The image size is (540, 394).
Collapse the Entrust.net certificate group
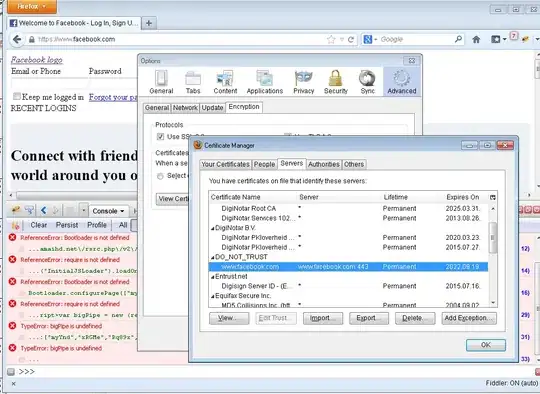point(212,277)
